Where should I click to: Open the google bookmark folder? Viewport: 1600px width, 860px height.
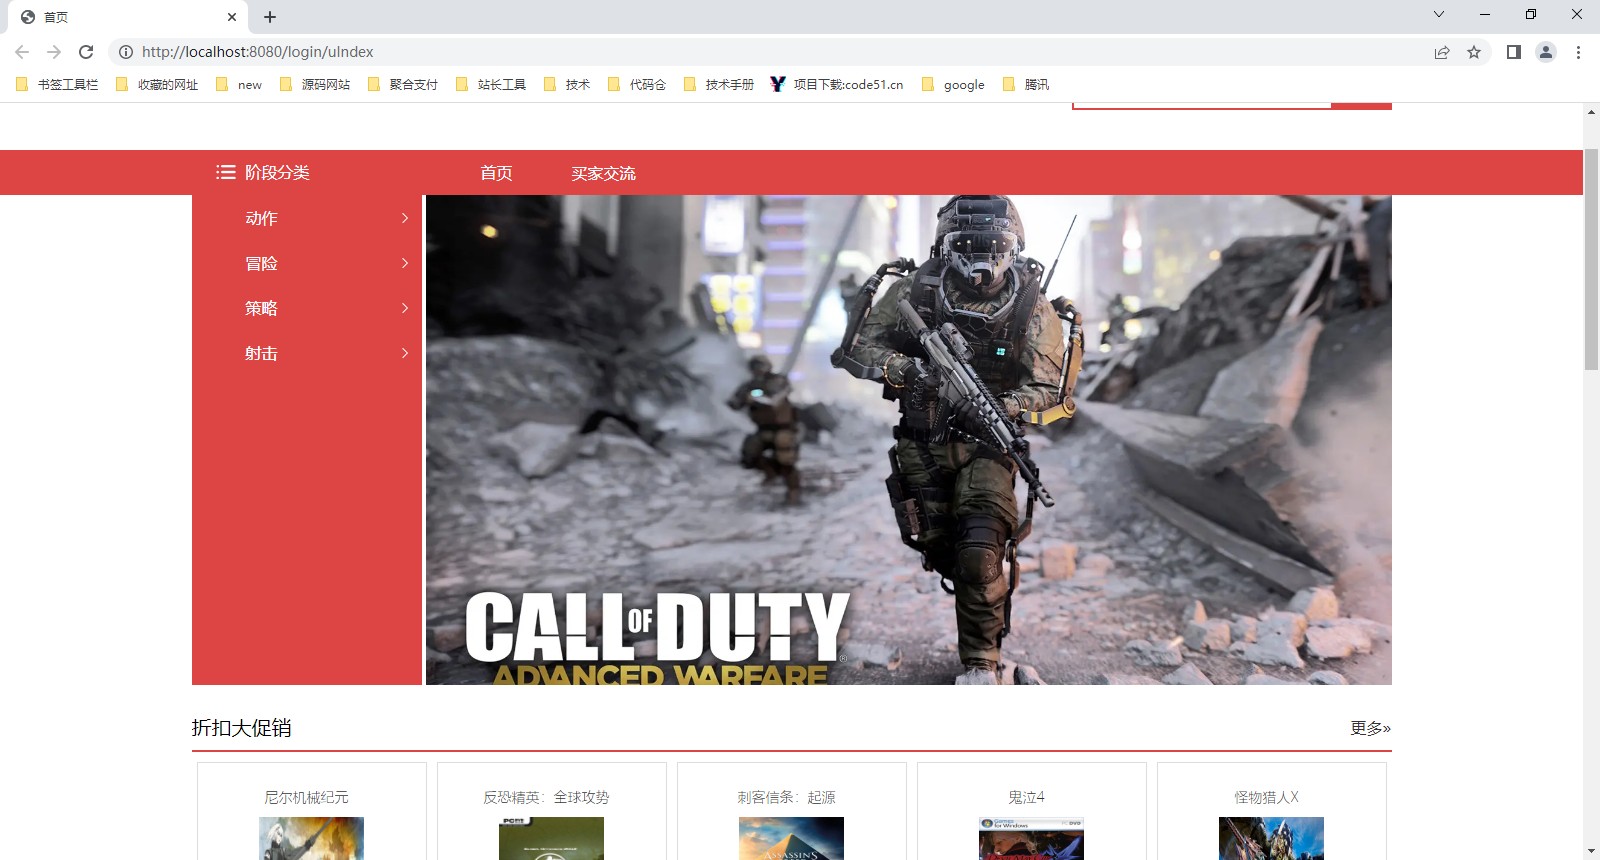[953, 85]
